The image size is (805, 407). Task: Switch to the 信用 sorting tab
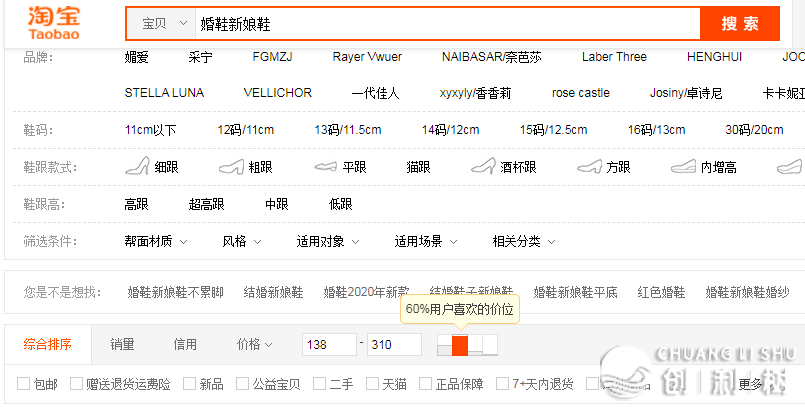(185, 344)
